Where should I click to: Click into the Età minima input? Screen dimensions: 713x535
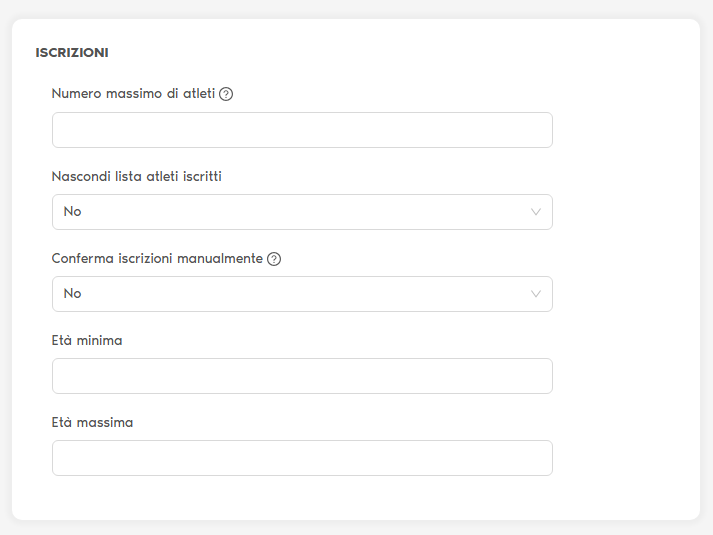(301, 376)
